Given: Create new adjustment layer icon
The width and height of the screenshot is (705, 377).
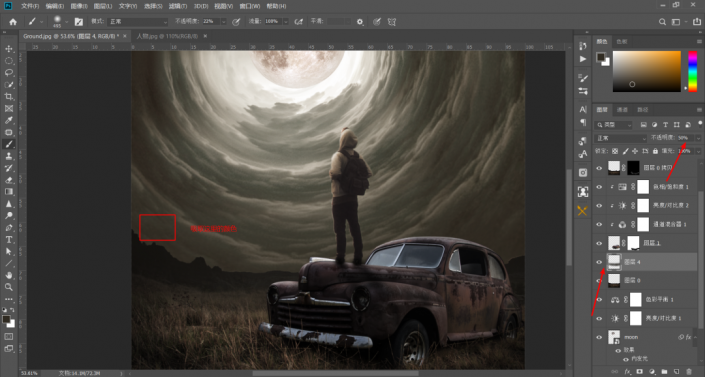Looking at the screenshot, I should coord(652,372).
